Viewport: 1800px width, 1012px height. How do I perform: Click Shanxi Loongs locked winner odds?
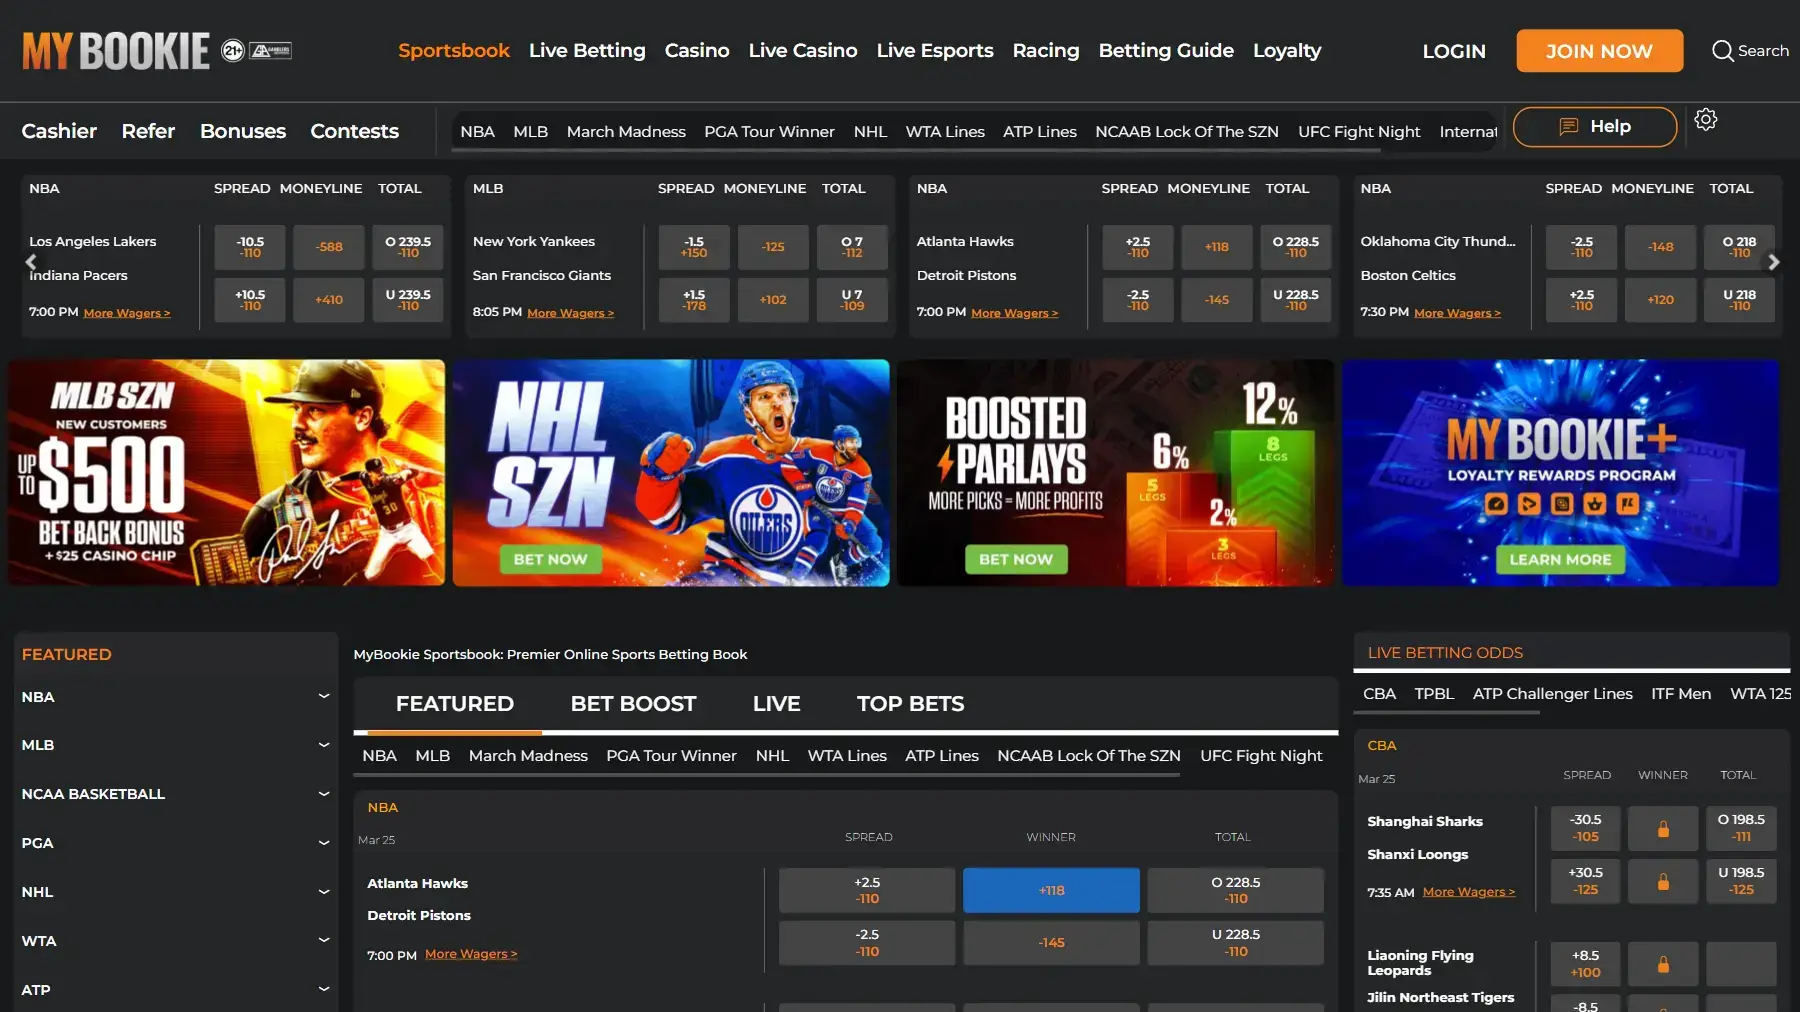[1663, 881]
